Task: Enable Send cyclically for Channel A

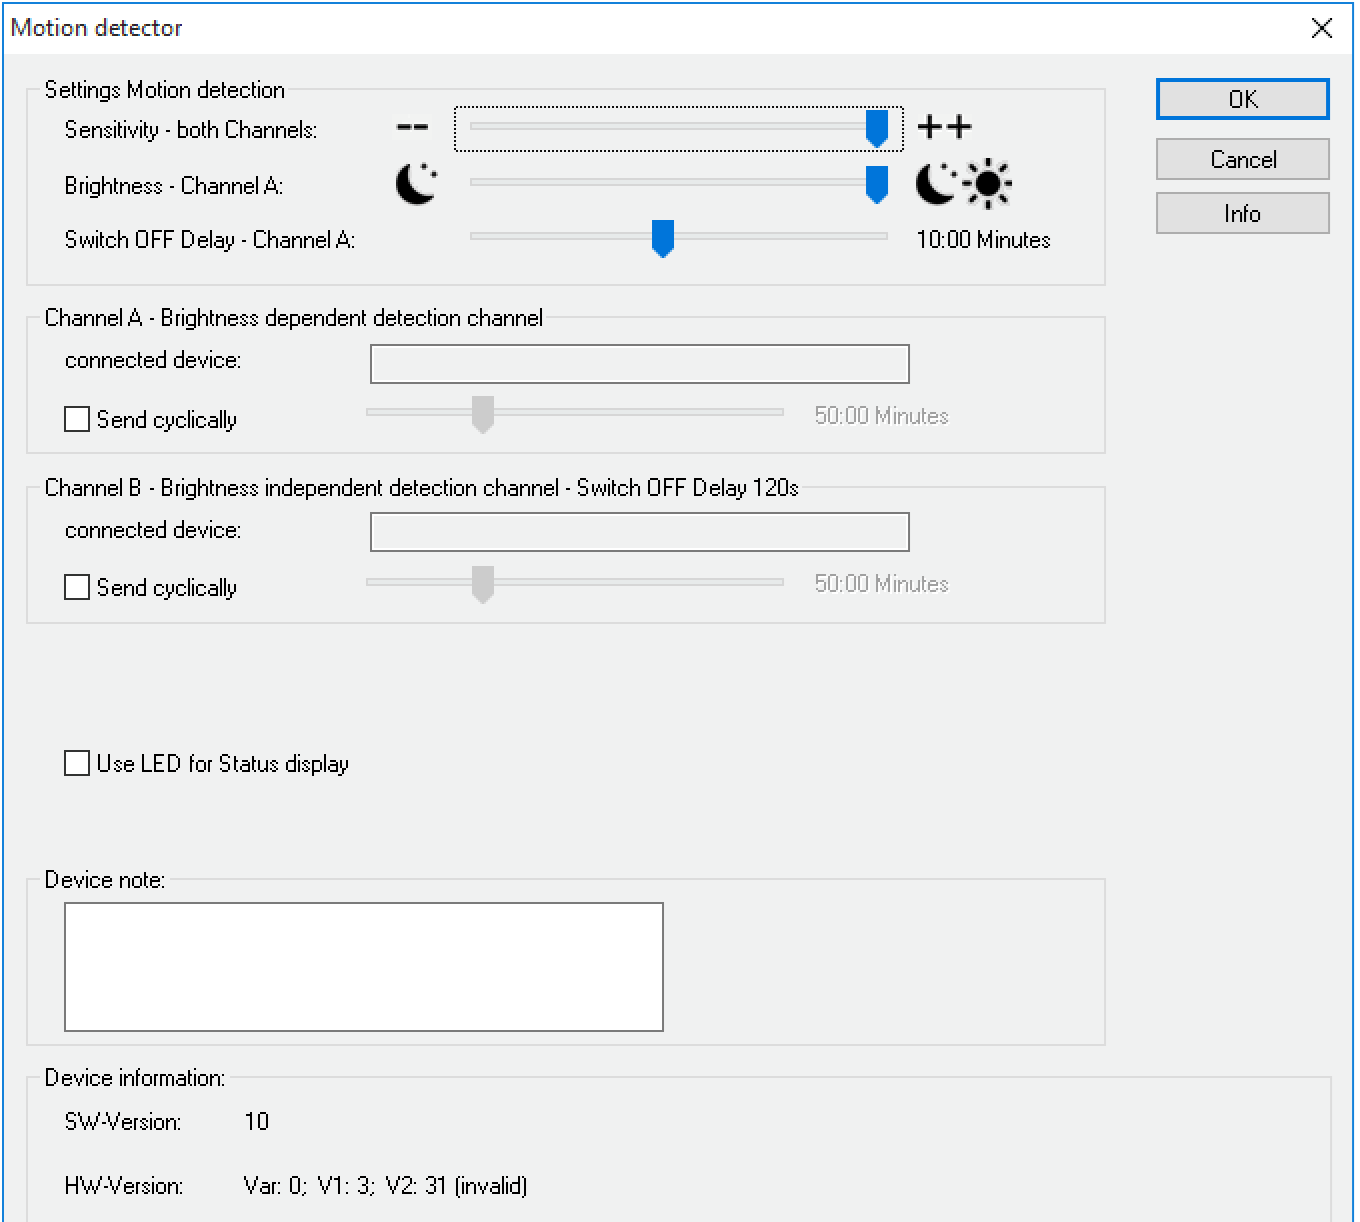Action: pos(77,419)
